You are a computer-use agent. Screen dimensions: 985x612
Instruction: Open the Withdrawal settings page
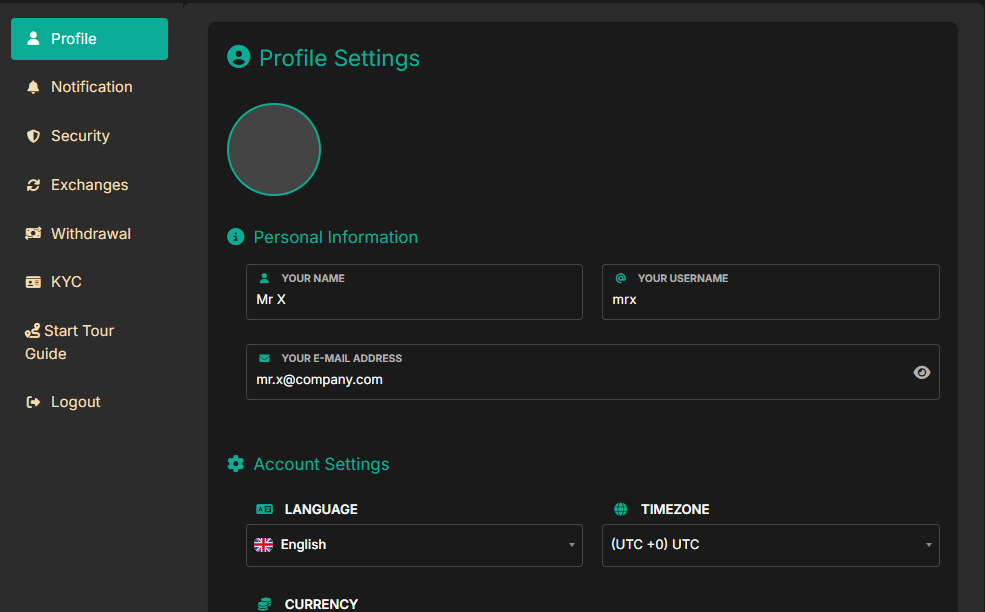(91, 234)
